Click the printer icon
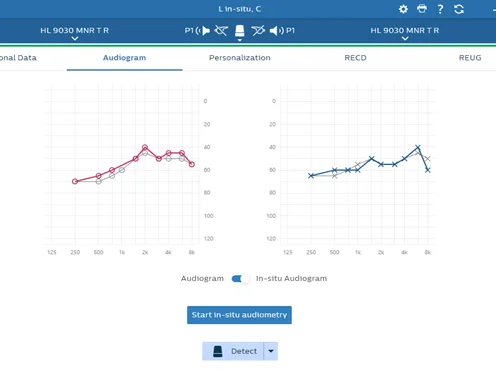The width and height of the screenshot is (496, 381). click(x=422, y=9)
